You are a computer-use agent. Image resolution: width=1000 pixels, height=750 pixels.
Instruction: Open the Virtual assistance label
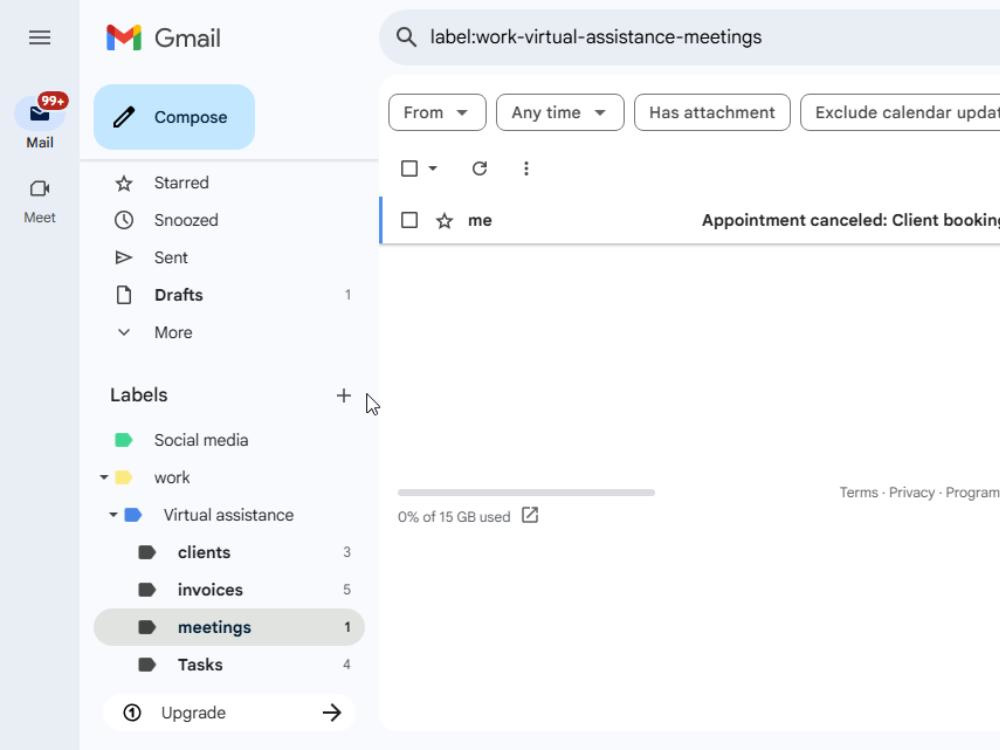(x=228, y=515)
